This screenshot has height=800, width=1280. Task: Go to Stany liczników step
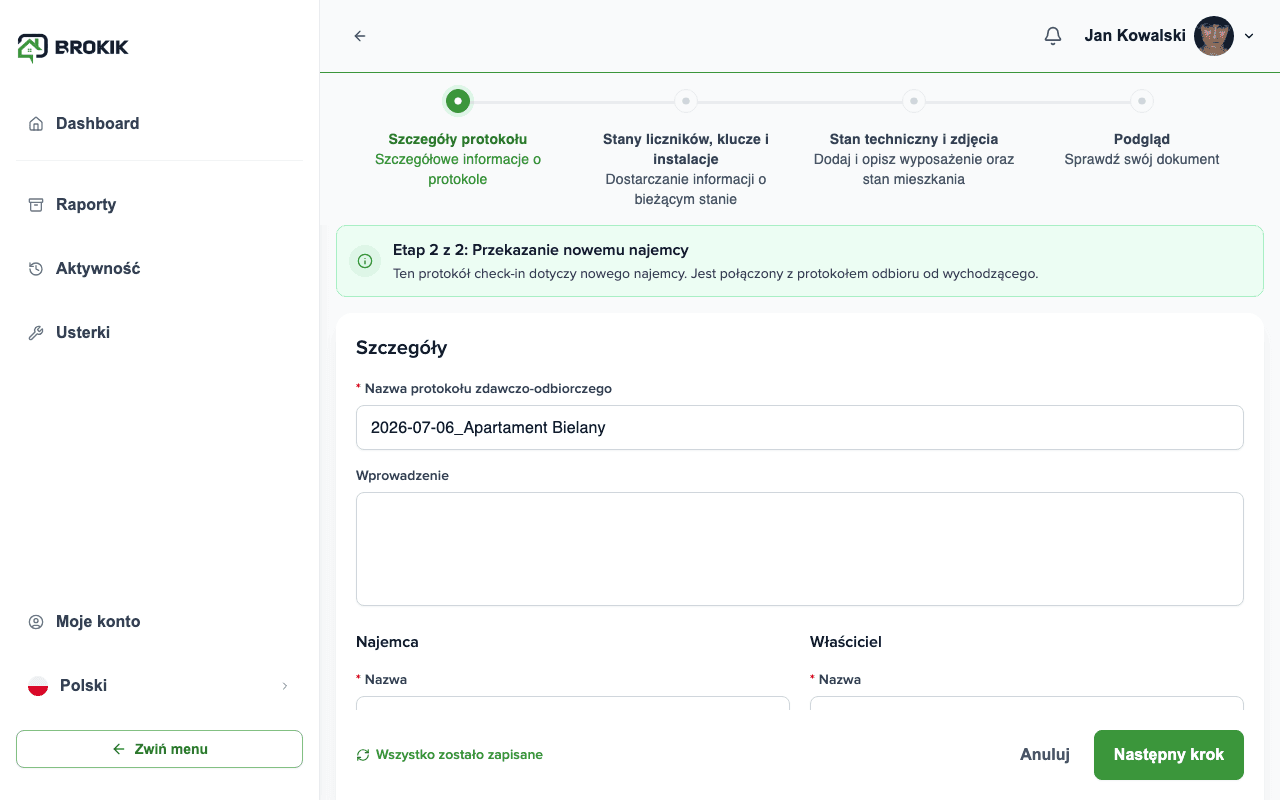coord(685,101)
